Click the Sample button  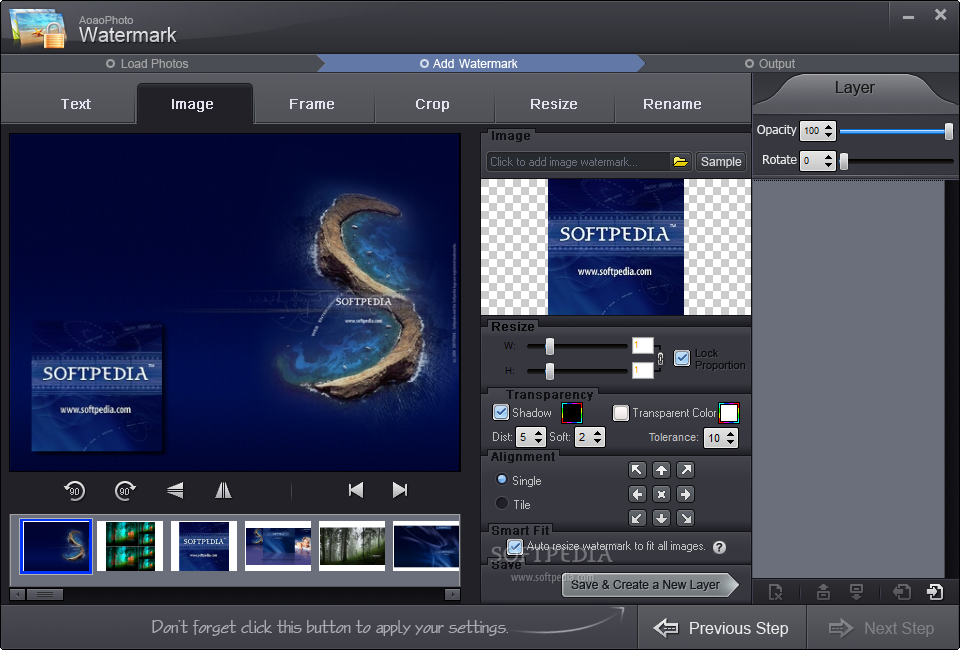[721, 162]
